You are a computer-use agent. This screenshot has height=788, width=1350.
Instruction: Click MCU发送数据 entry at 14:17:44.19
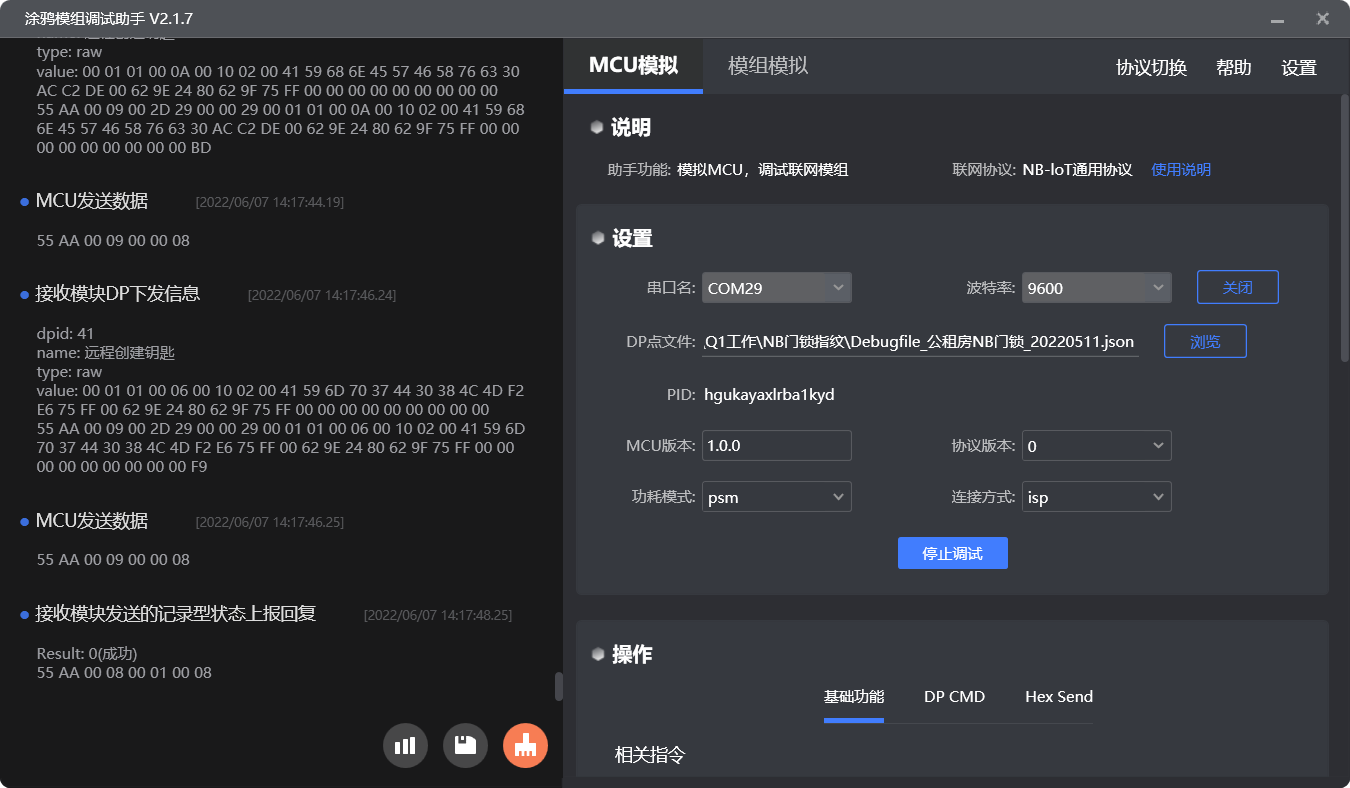[92, 201]
